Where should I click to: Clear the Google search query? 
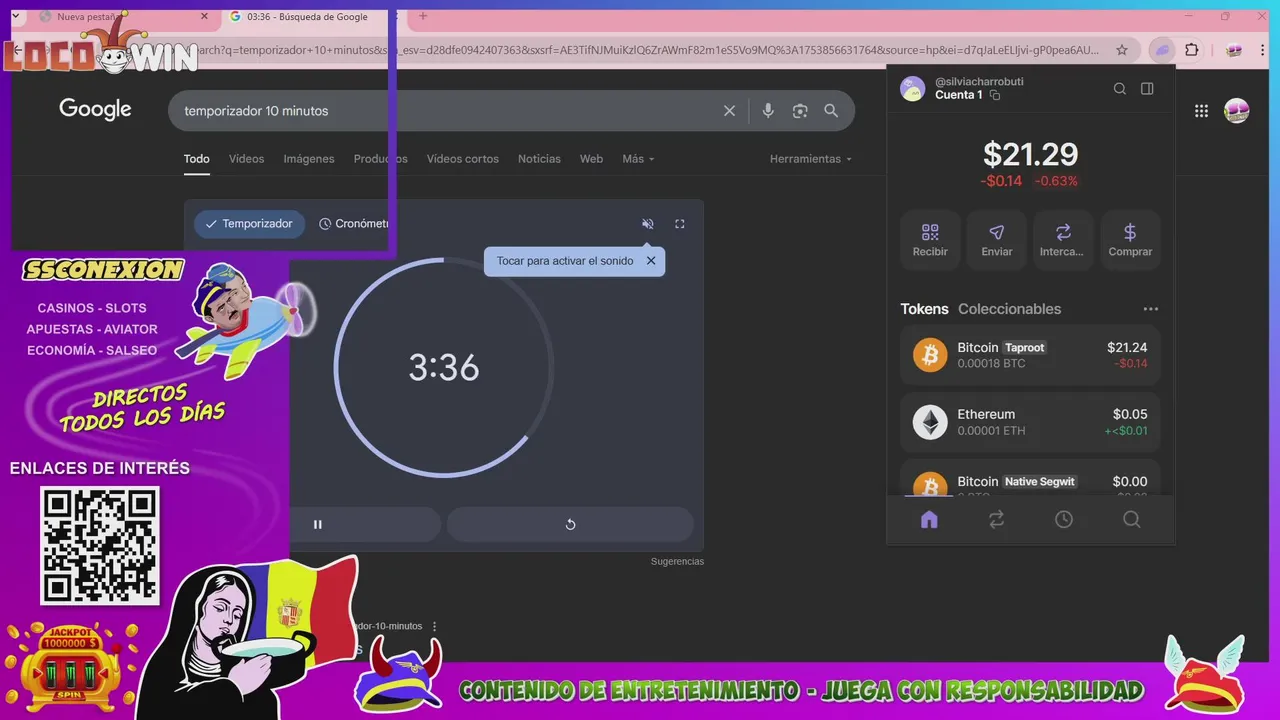[x=729, y=111]
